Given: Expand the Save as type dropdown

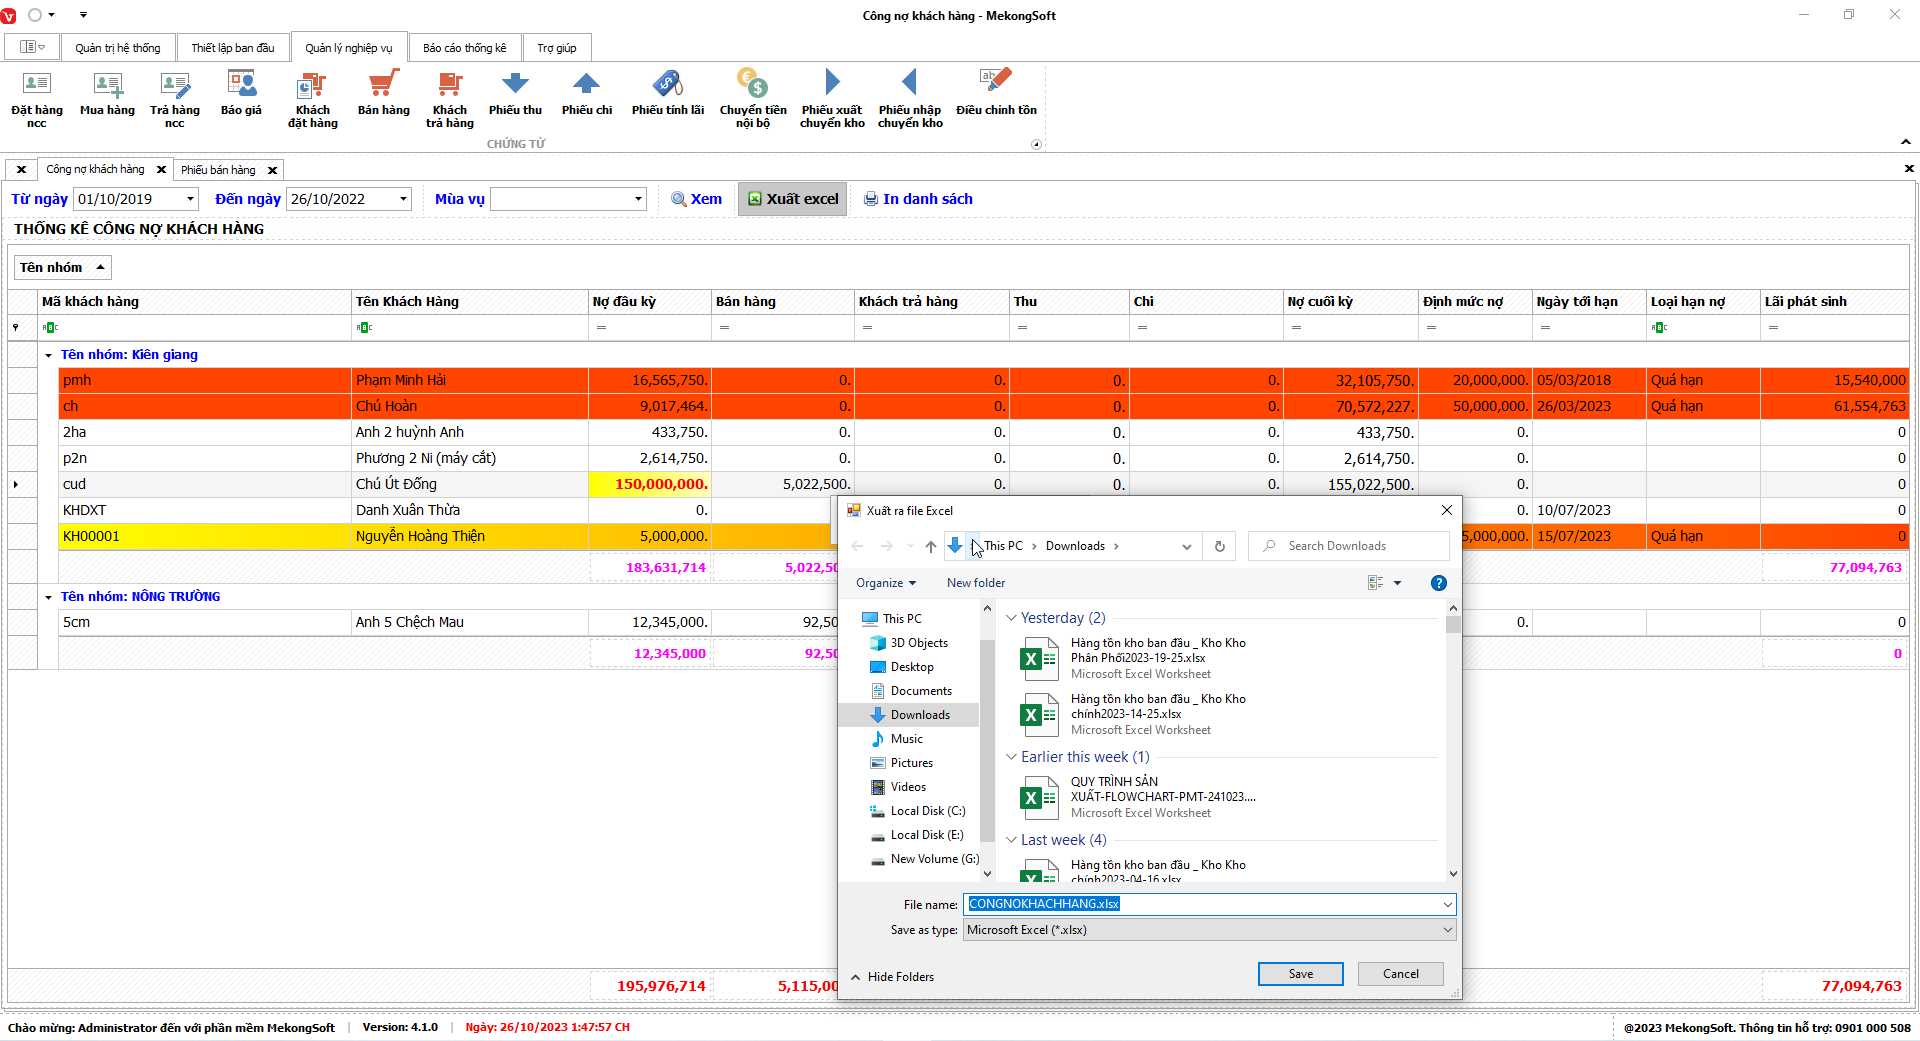Looking at the screenshot, I should pos(1447,930).
